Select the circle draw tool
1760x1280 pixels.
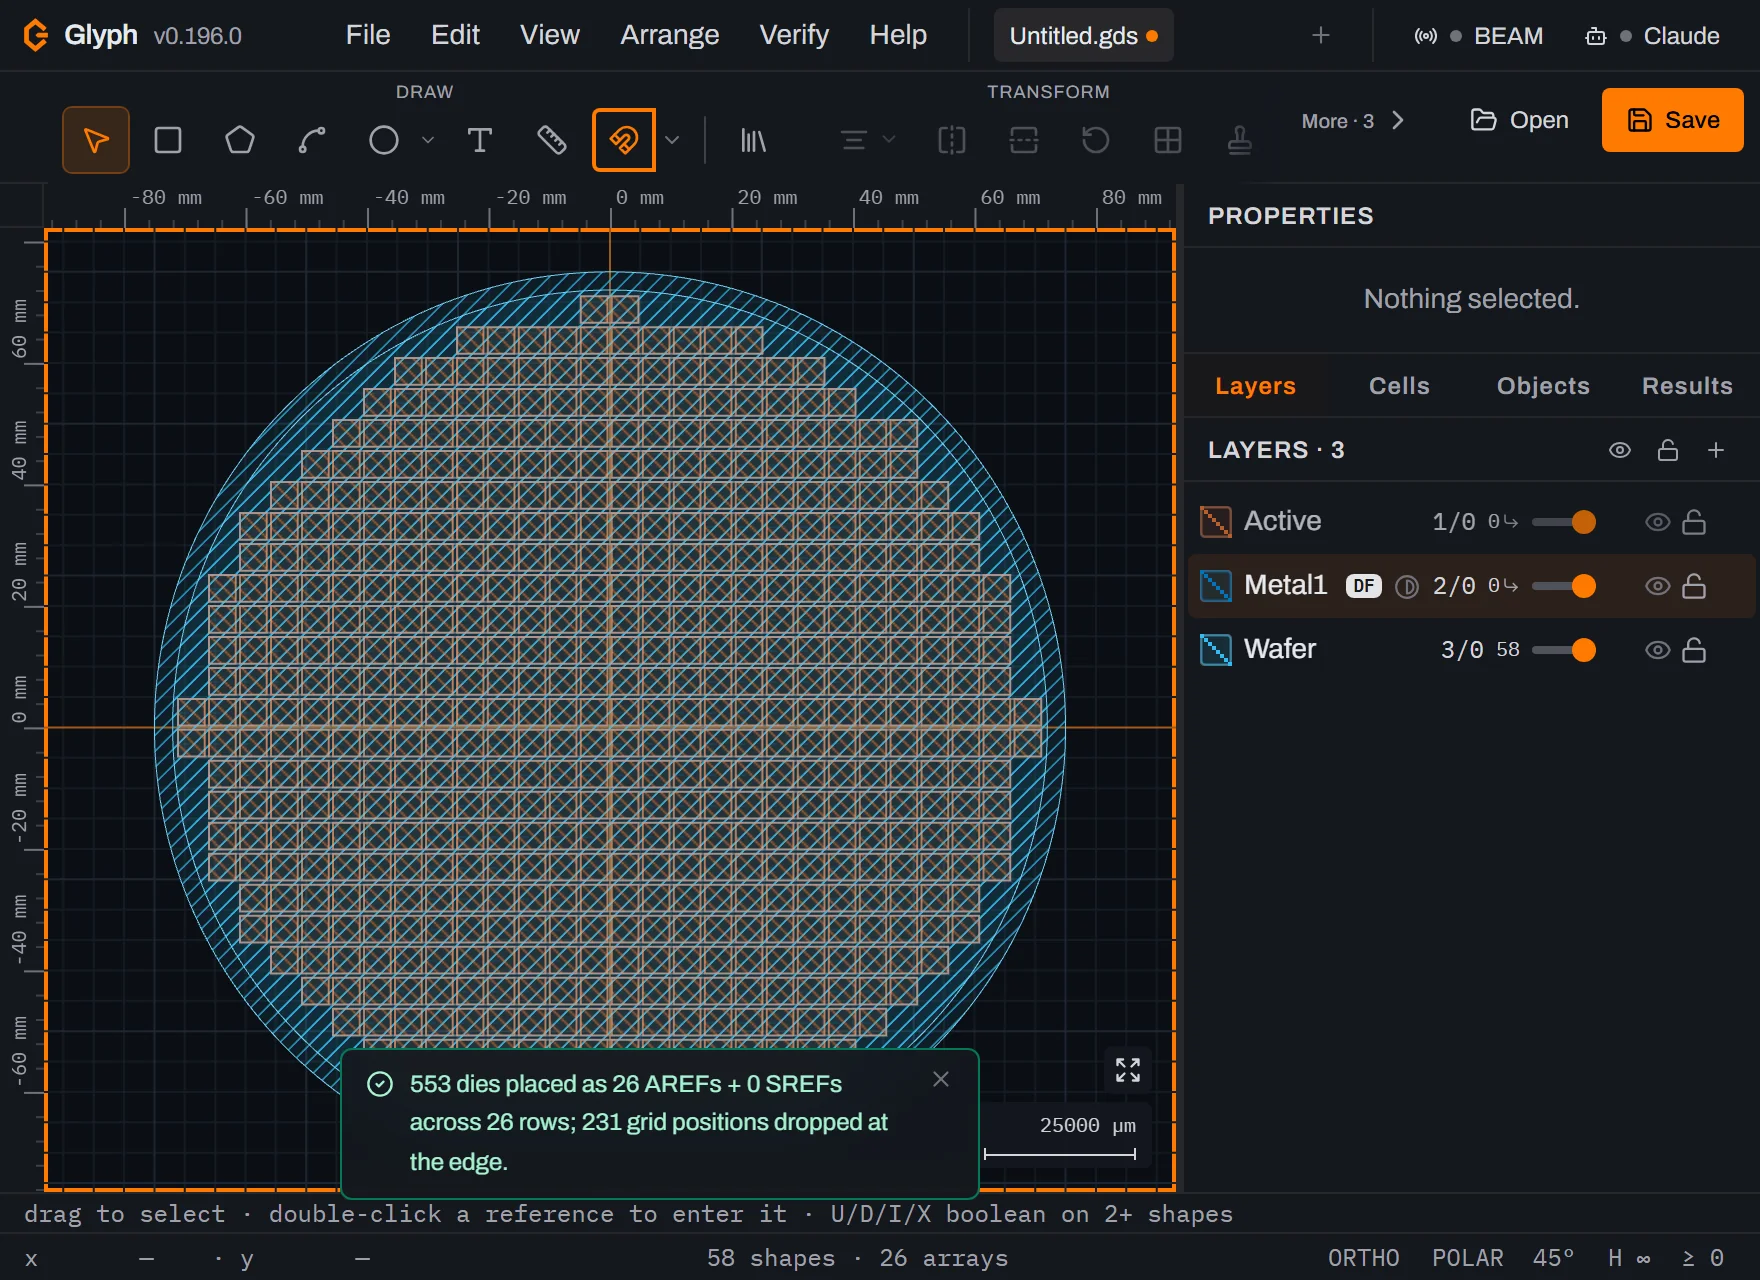tap(384, 140)
